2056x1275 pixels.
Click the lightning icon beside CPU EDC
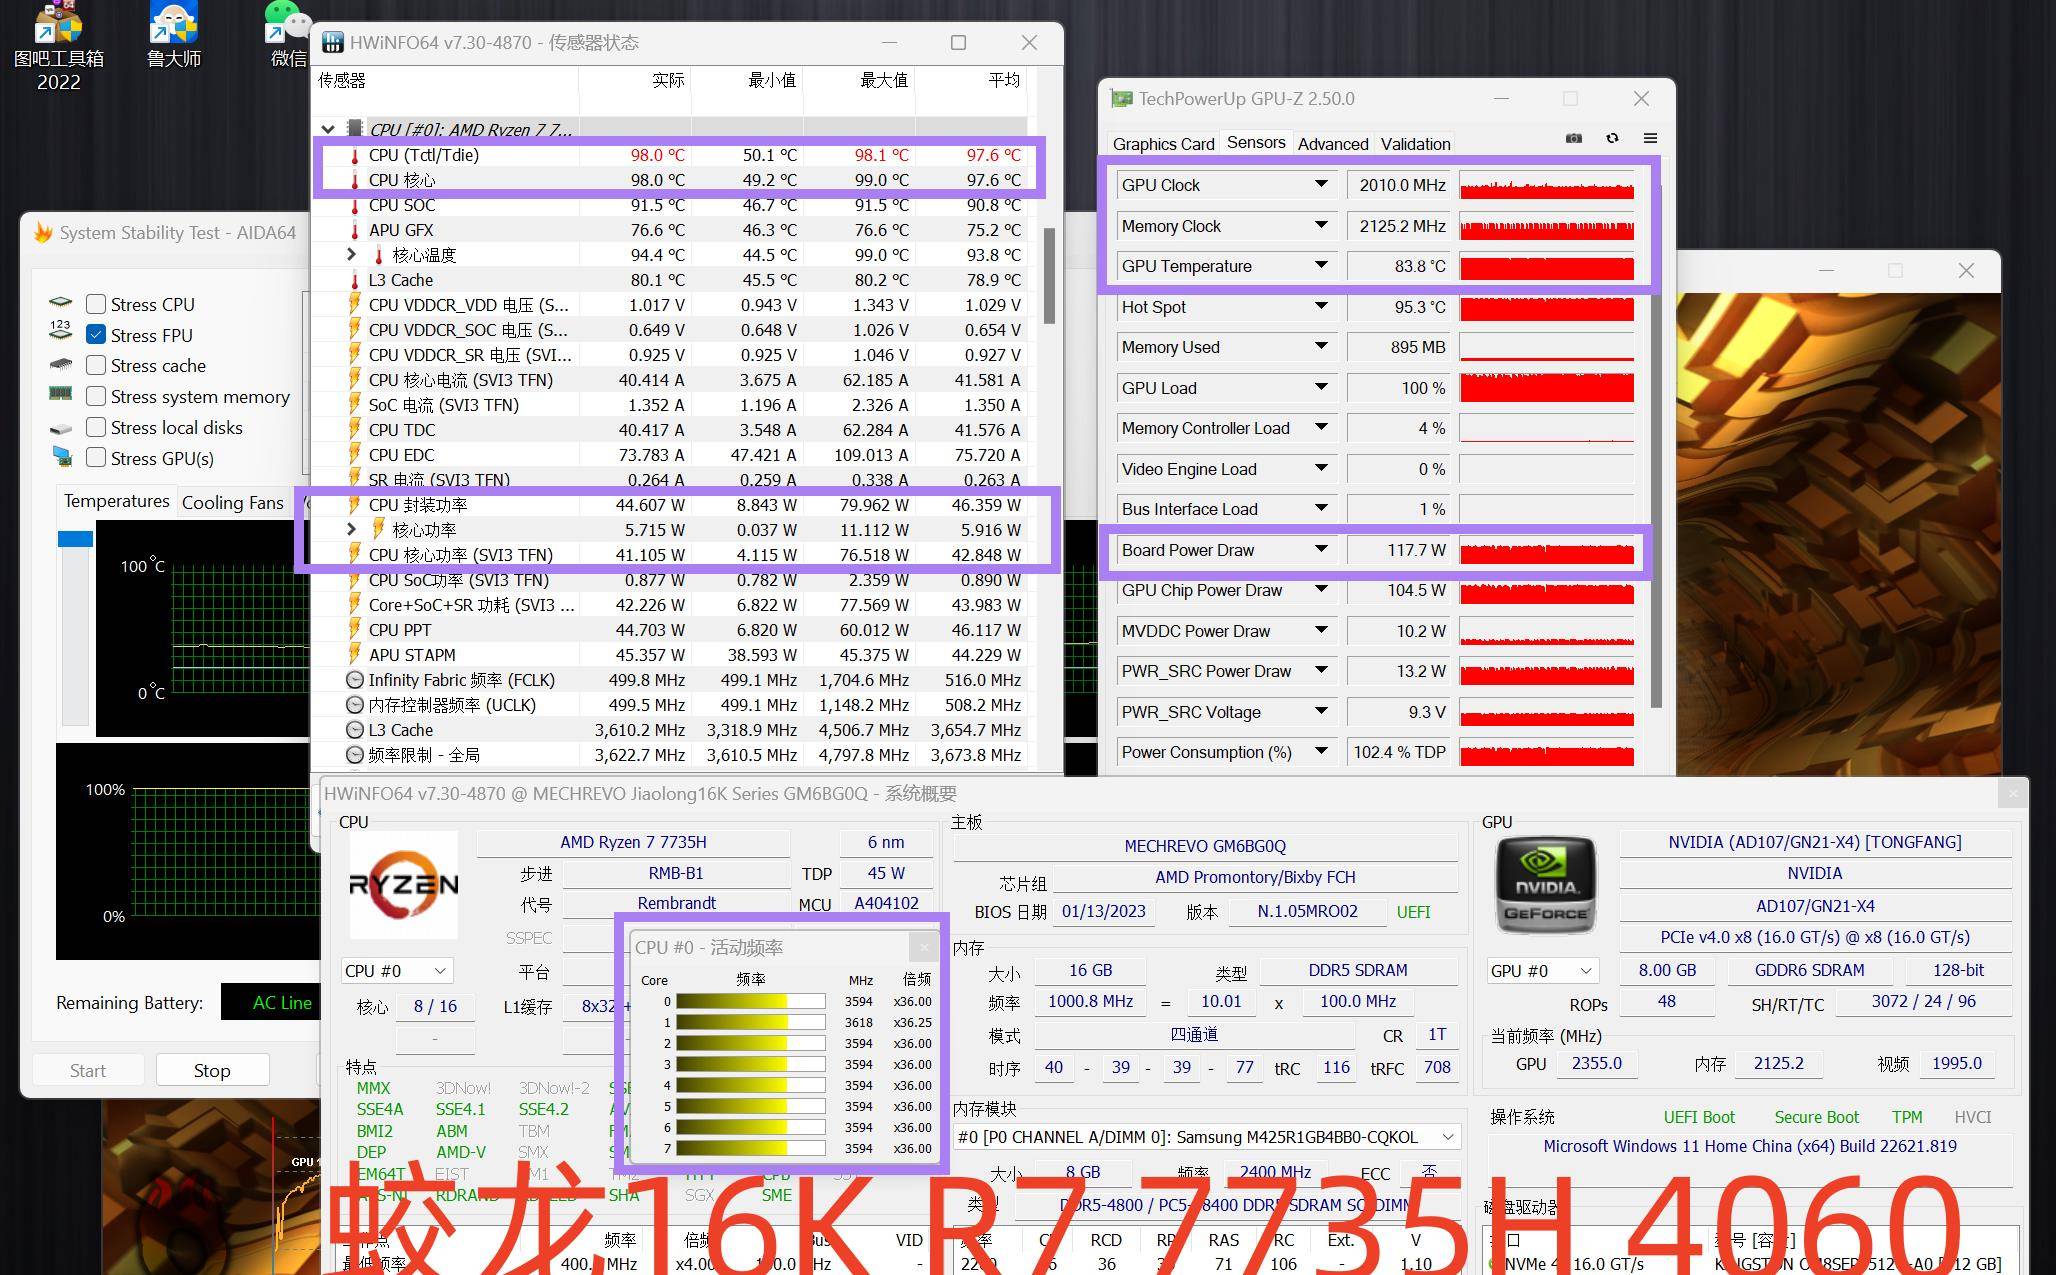click(354, 455)
